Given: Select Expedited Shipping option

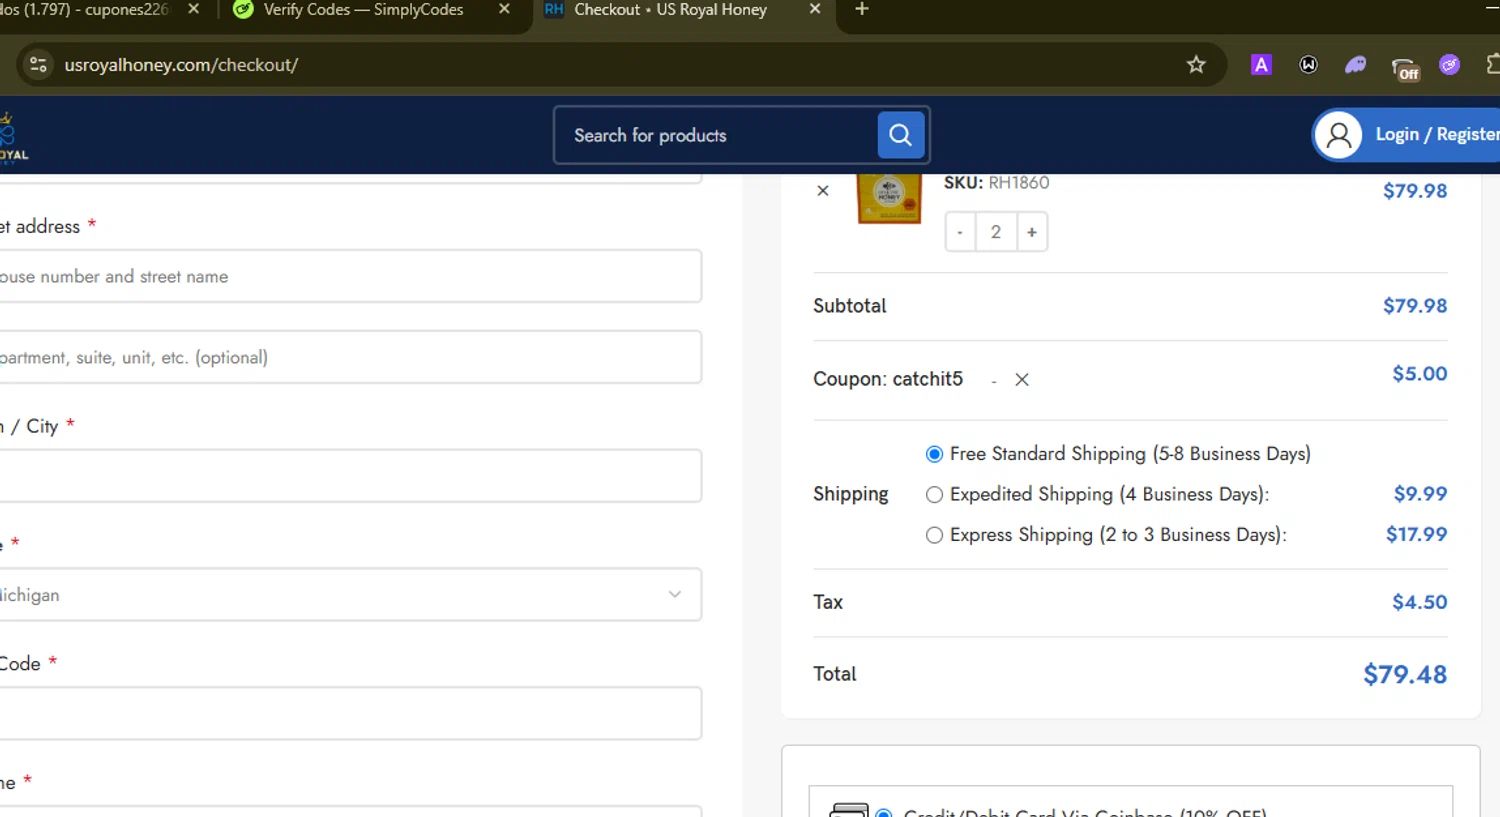Looking at the screenshot, I should pos(934,494).
